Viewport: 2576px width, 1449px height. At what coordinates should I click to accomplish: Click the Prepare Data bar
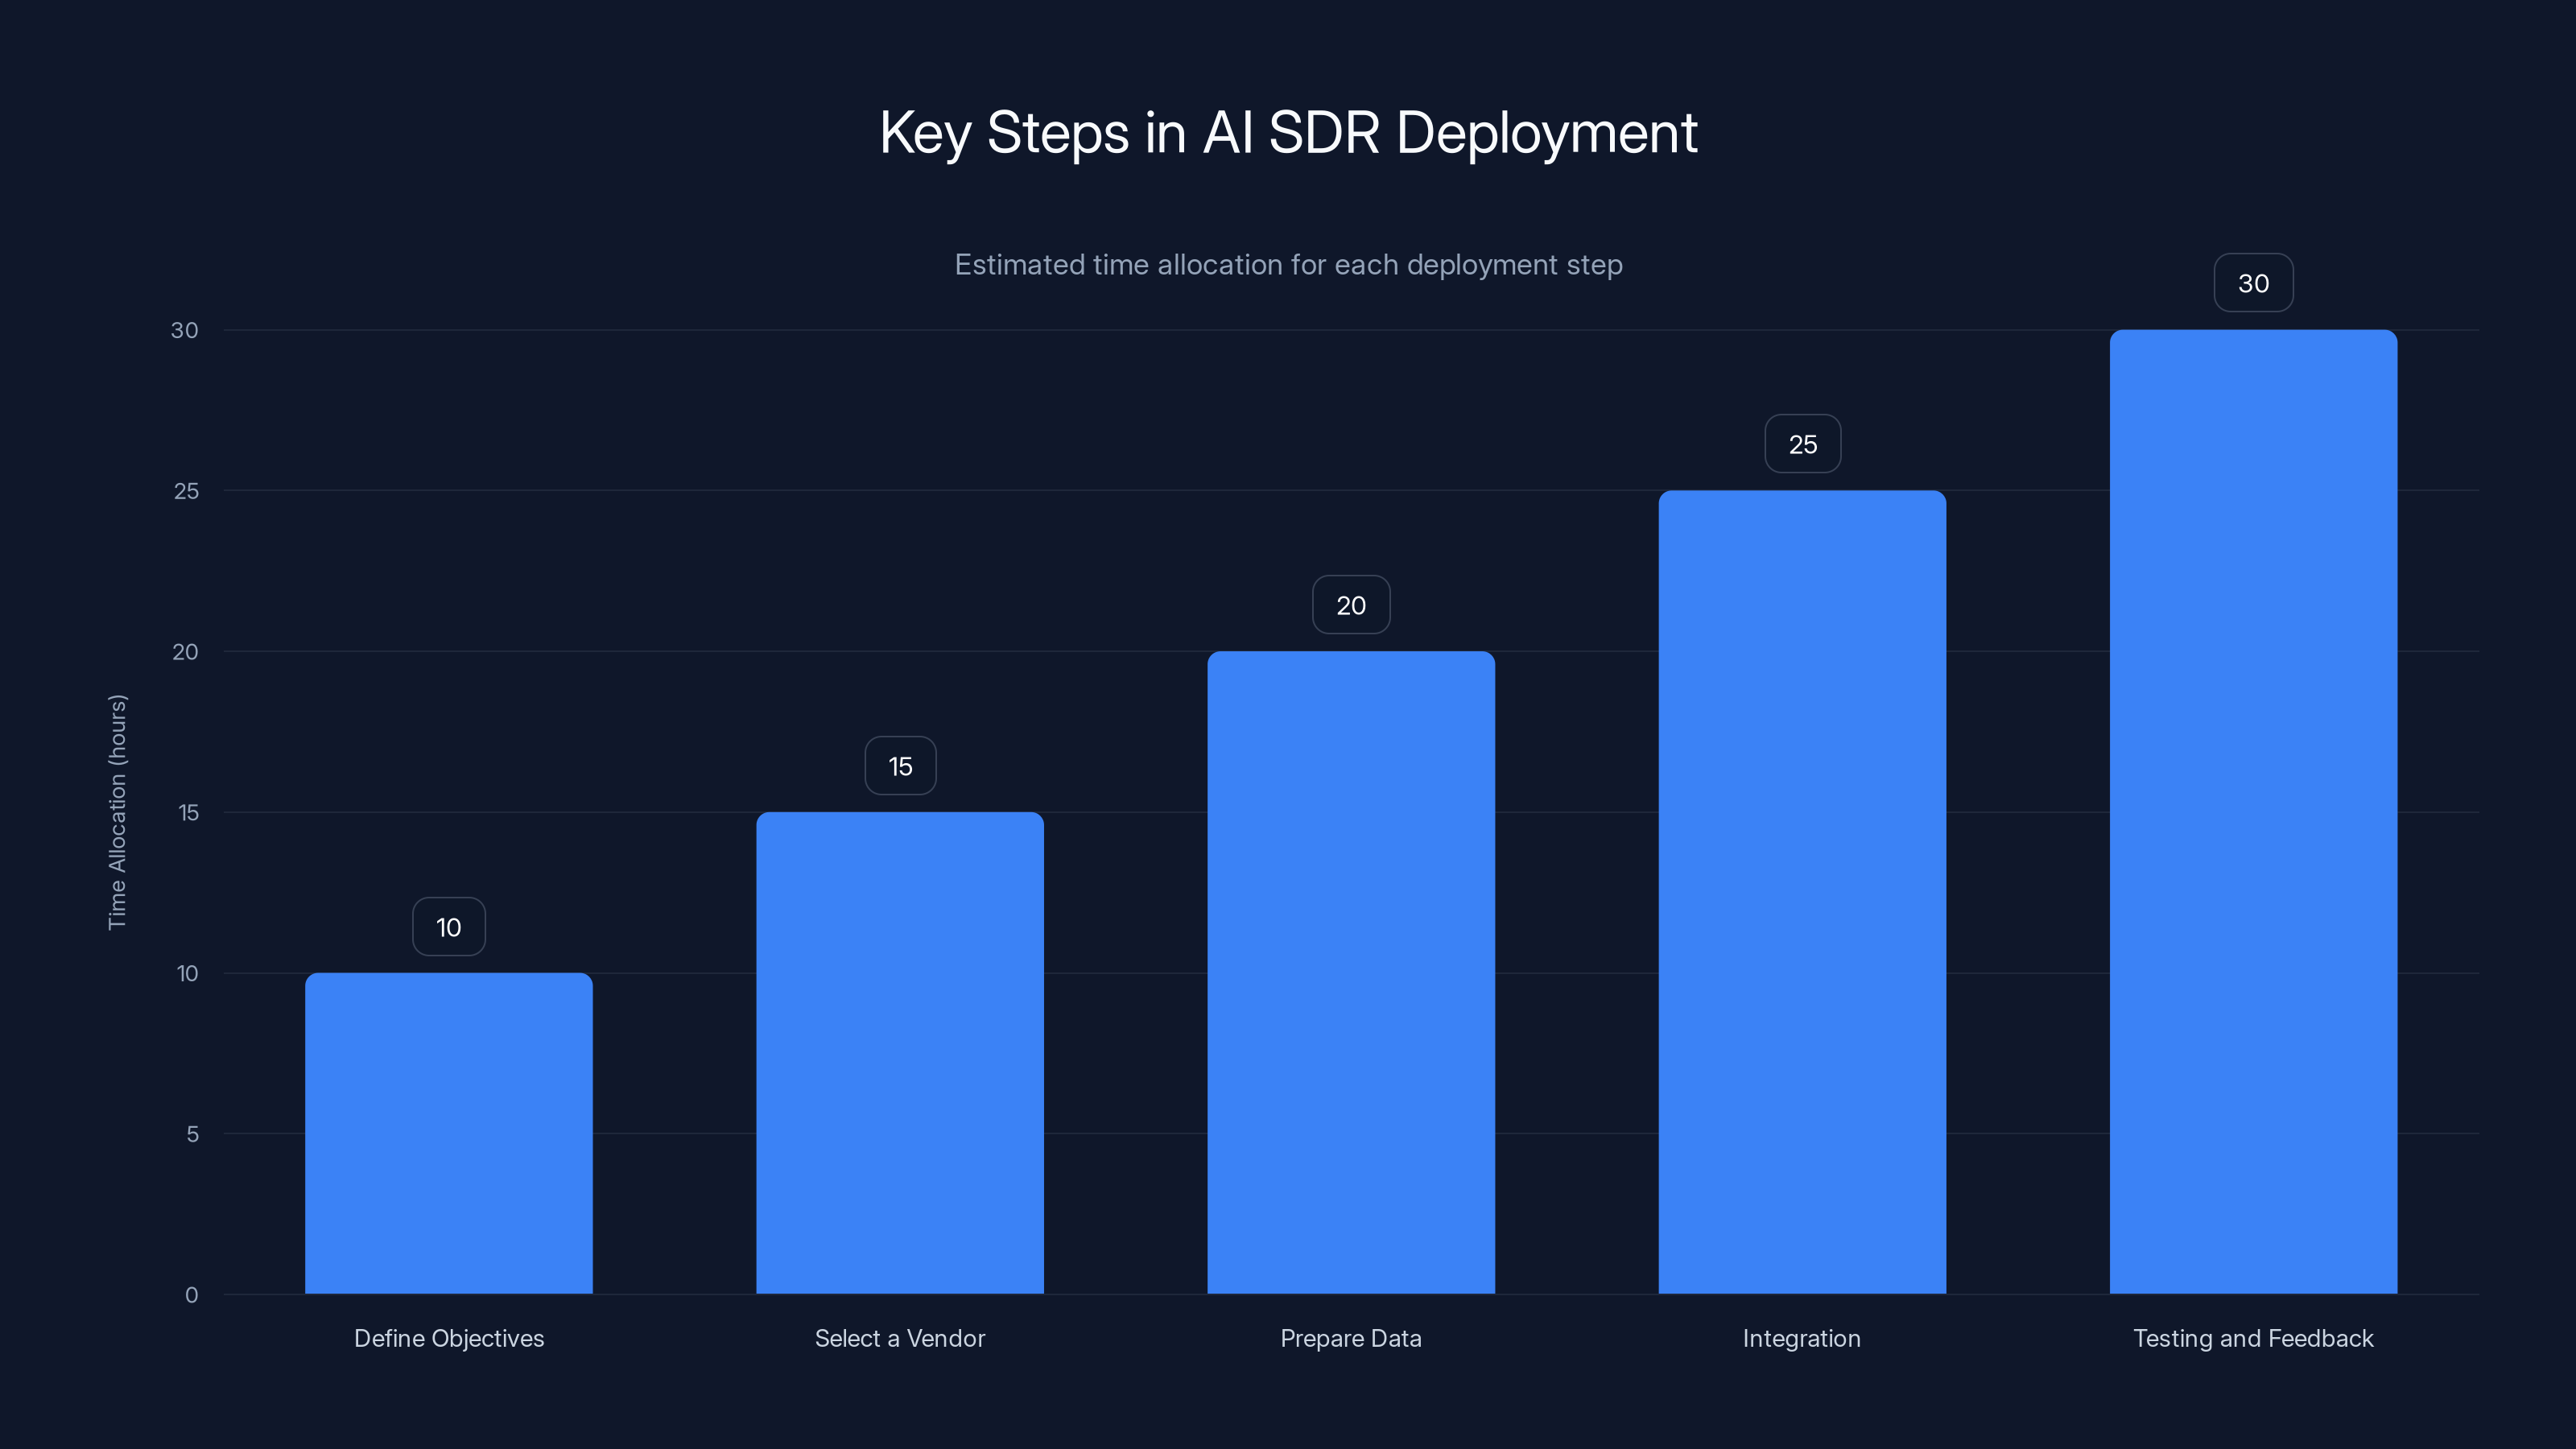1351,972
